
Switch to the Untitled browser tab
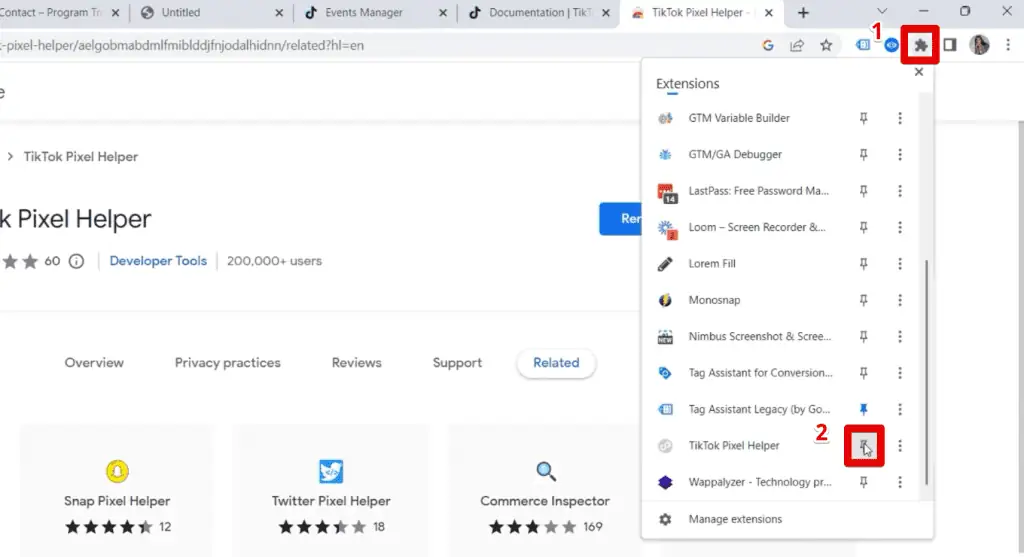[x=210, y=12]
